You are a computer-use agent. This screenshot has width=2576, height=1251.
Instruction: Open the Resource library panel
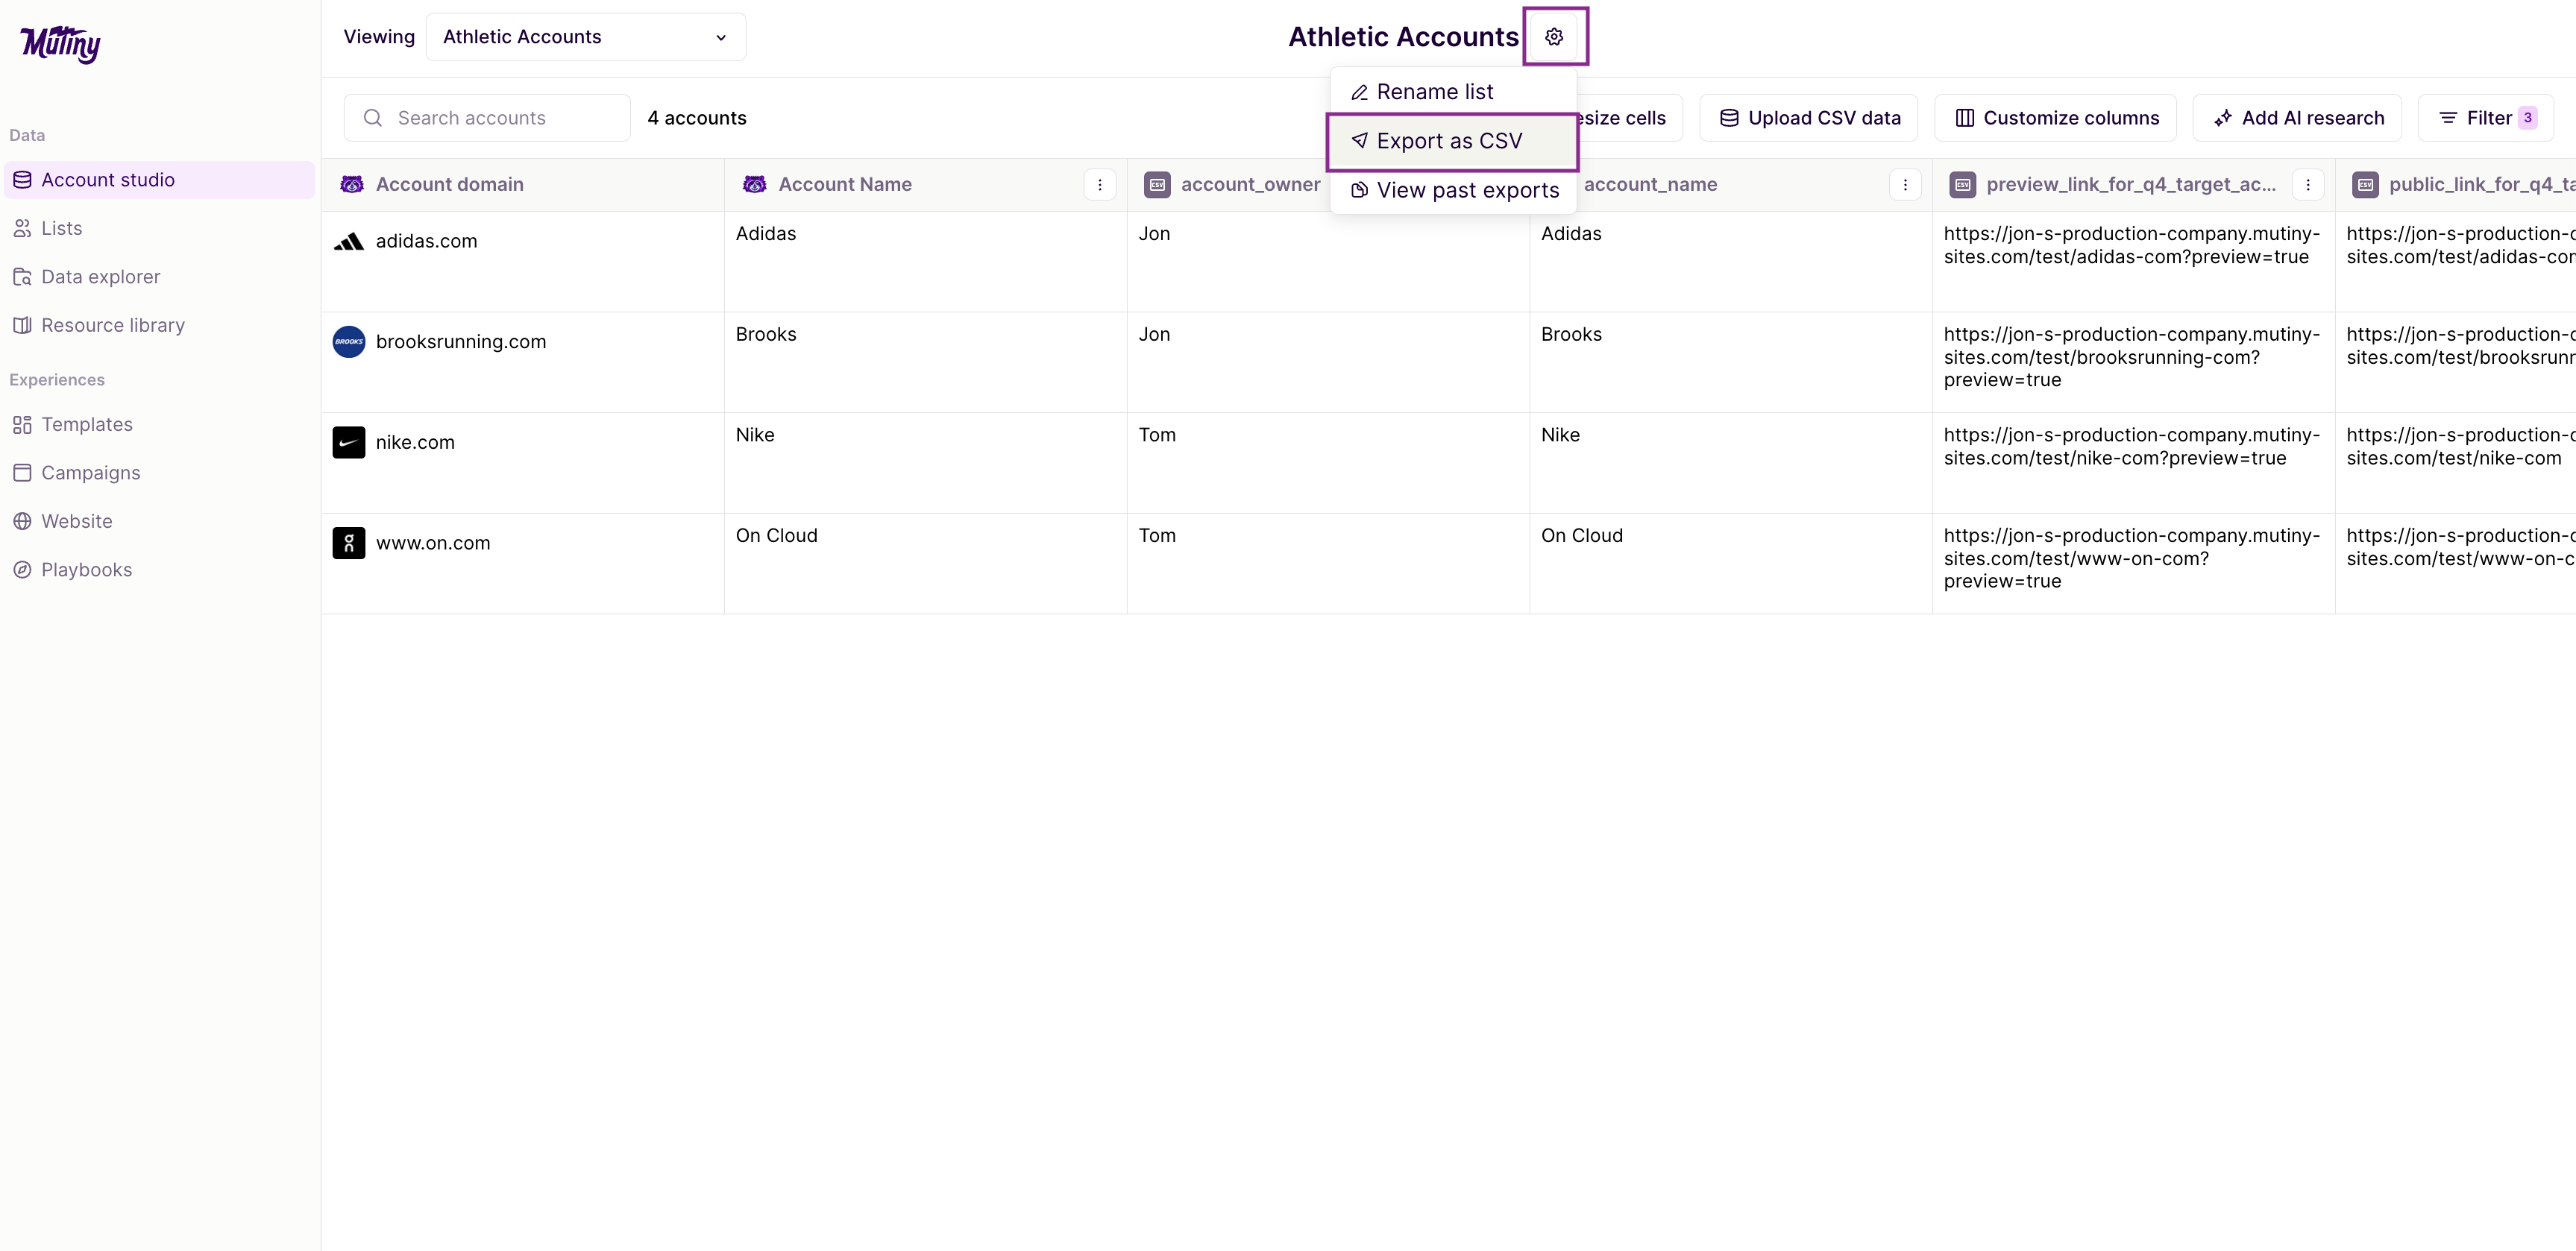pos(113,324)
